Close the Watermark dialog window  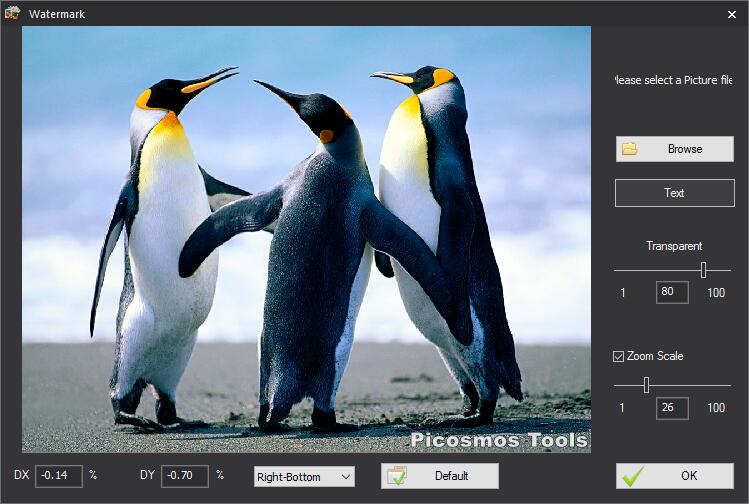(730, 13)
